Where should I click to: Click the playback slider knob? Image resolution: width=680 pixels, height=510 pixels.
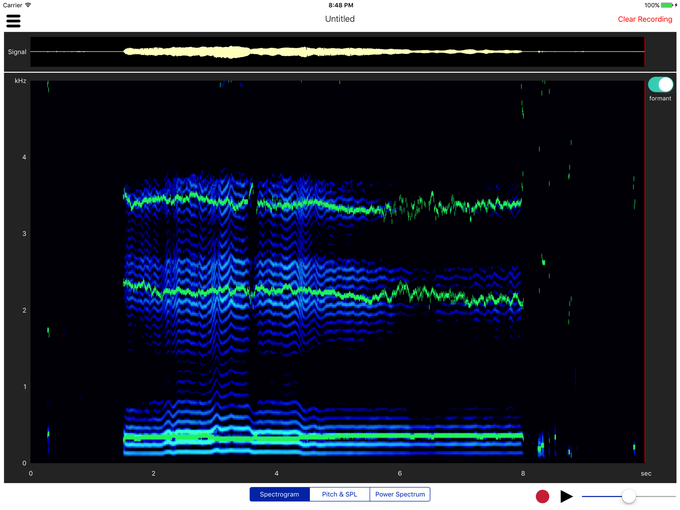628,496
